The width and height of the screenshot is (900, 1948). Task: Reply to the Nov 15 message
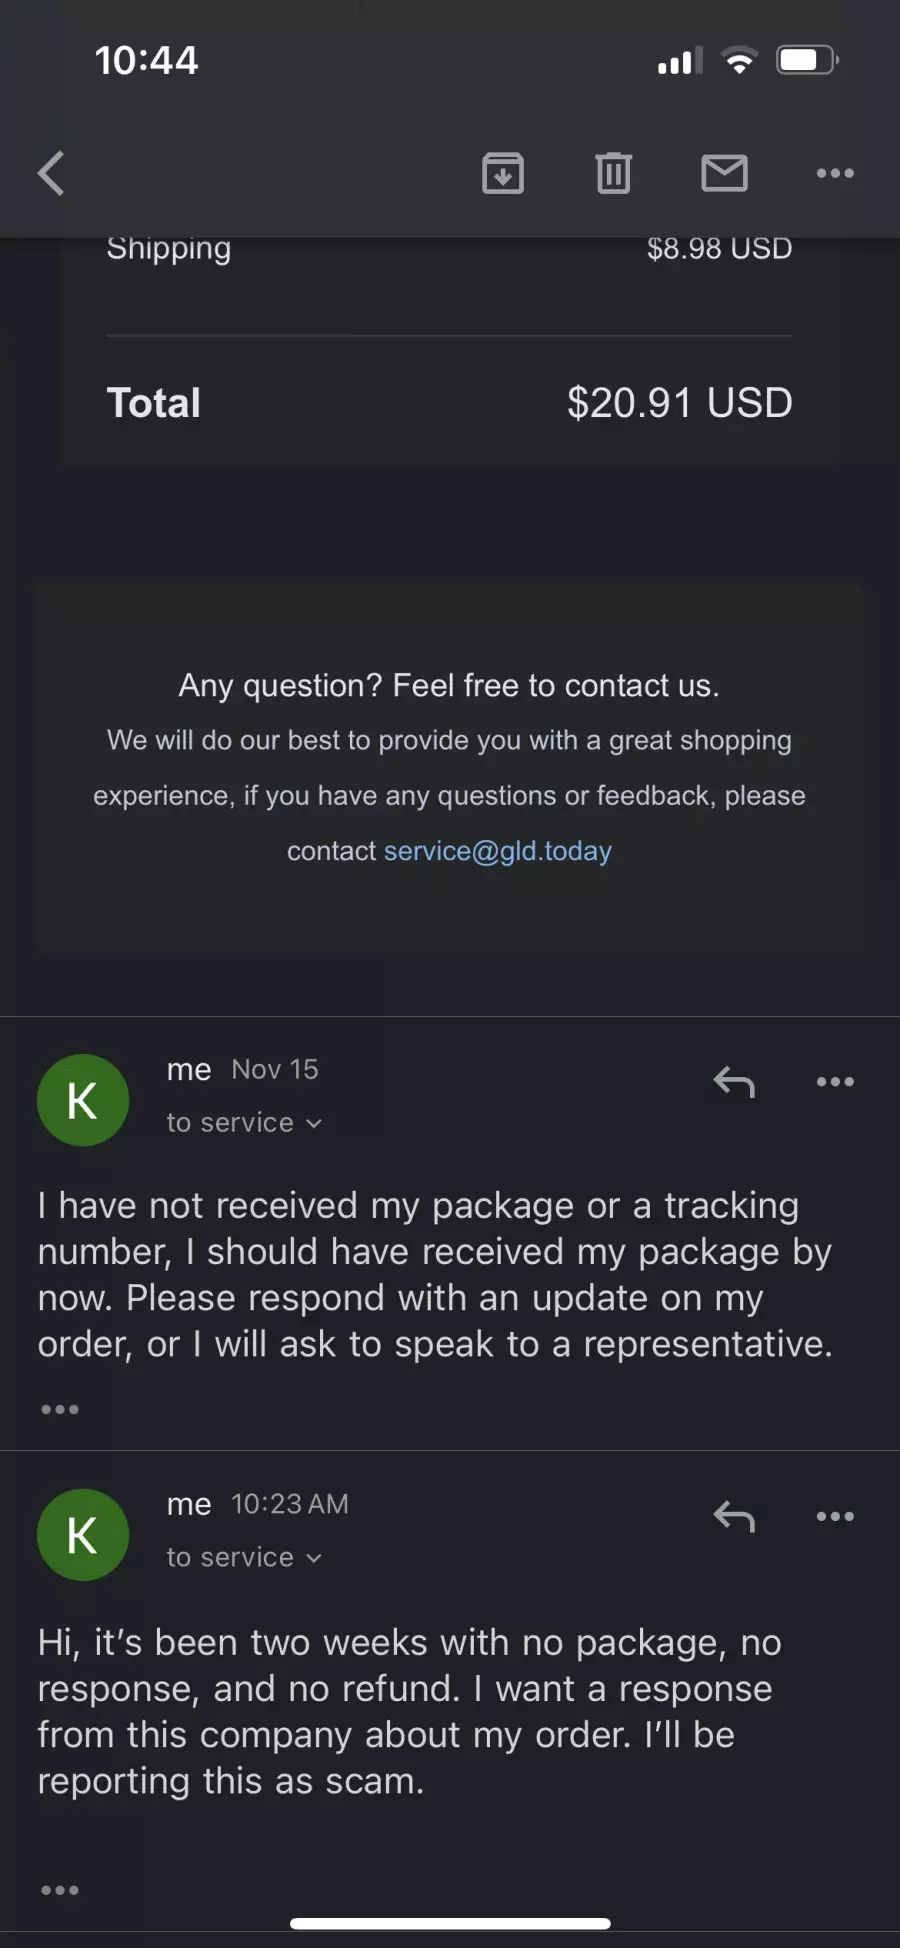734,1082
